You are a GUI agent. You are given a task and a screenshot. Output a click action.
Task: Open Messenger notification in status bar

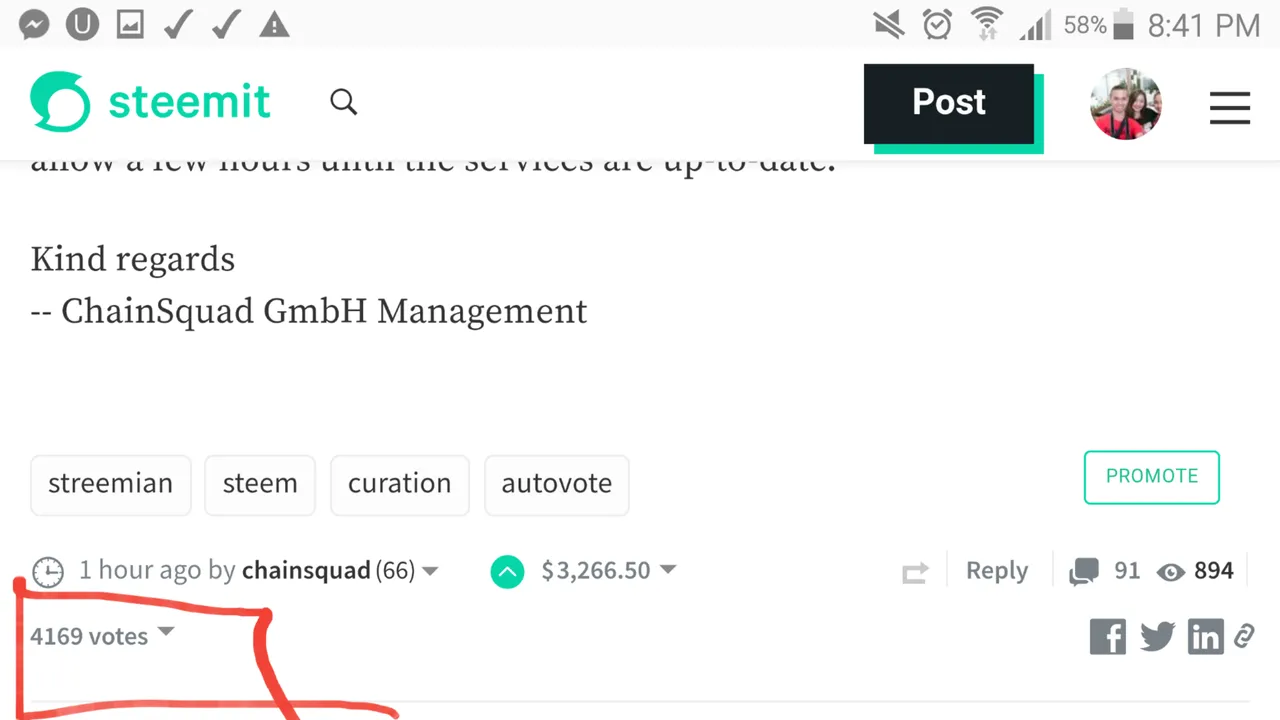(x=34, y=25)
